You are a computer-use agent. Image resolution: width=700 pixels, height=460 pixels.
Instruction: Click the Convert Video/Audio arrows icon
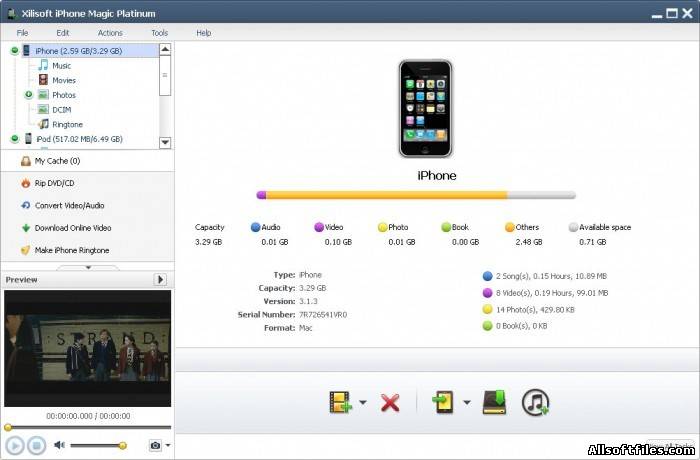(25, 205)
